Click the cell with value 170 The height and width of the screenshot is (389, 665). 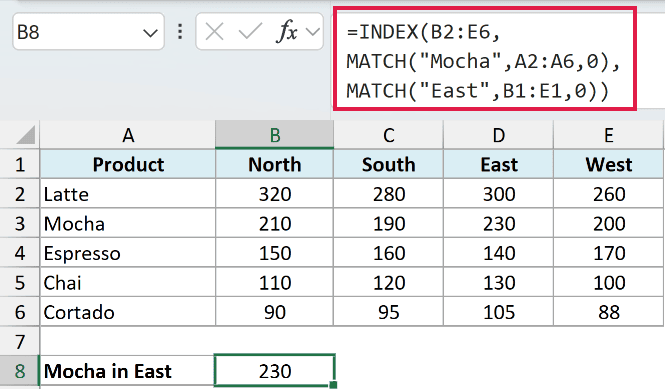pos(608,253)
